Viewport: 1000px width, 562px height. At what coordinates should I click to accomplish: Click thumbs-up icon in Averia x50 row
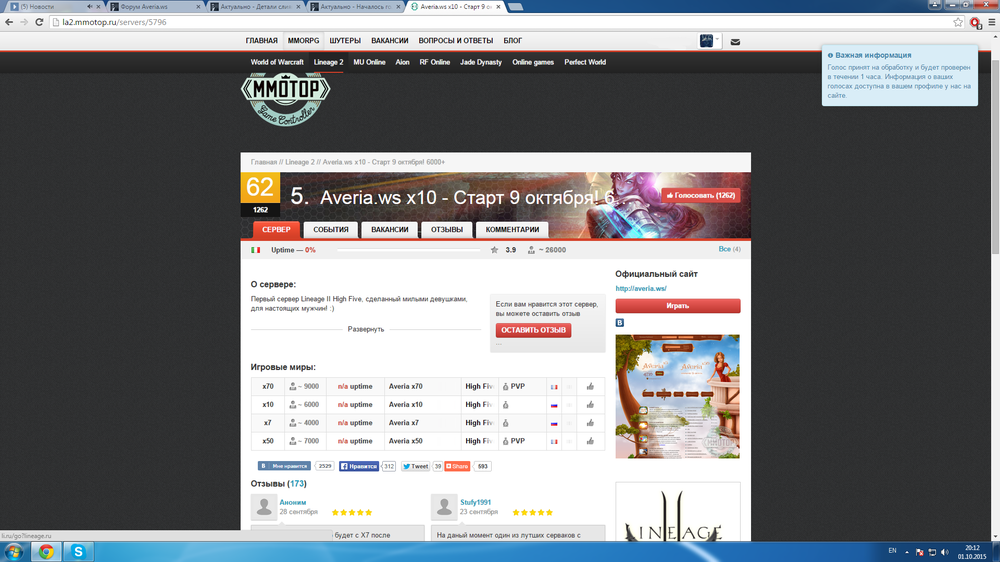(x=591, y=441)
